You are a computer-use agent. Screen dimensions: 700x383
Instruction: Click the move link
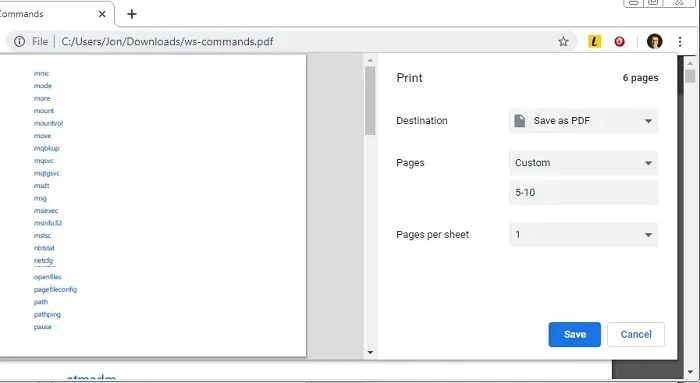tap(42, 136)
